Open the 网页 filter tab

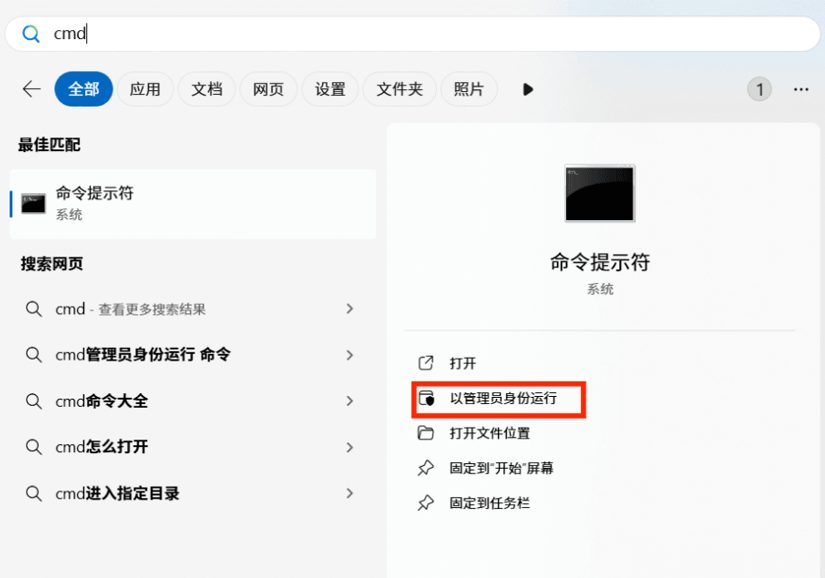268,89
